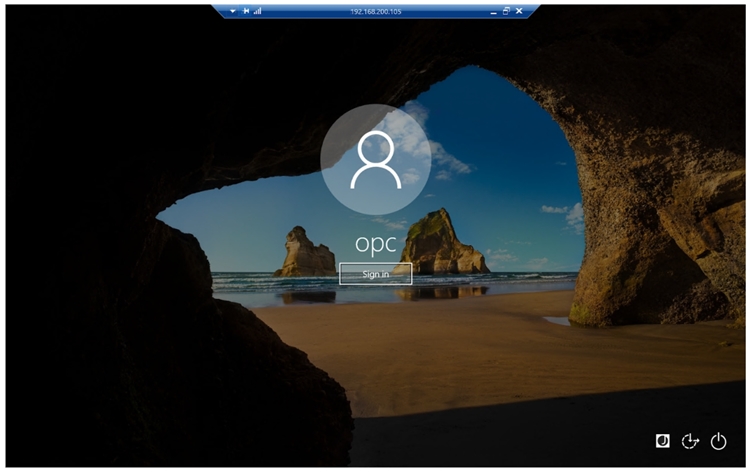750x472 pixels.
Task: Minimize the remote desktop session
Action: [493, 10]
